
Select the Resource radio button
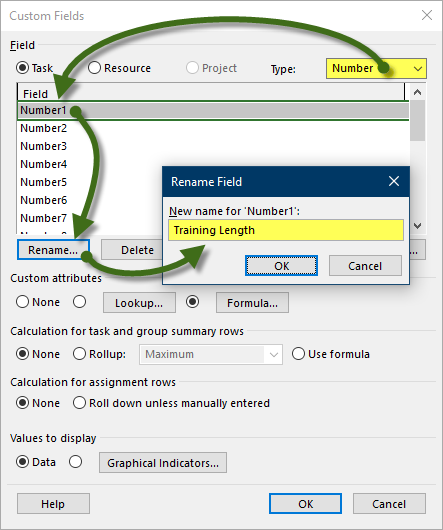click(x=94, y=68)
